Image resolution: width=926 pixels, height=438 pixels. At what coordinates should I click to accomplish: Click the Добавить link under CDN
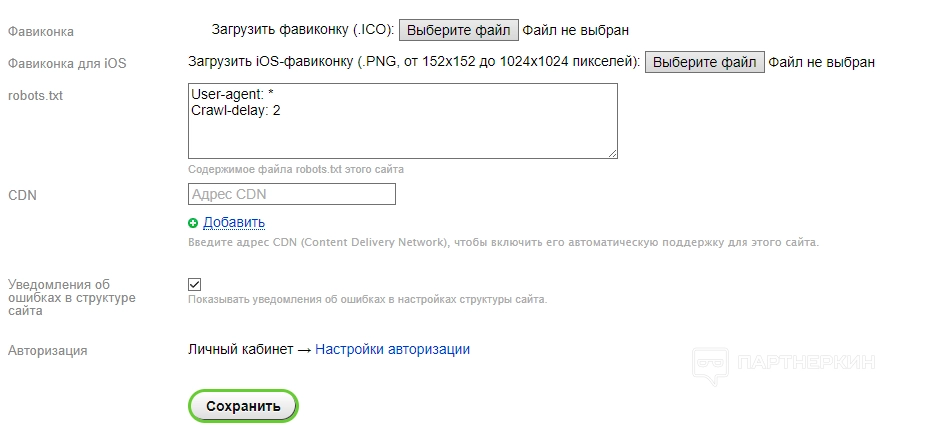click(x=234, y=222)
